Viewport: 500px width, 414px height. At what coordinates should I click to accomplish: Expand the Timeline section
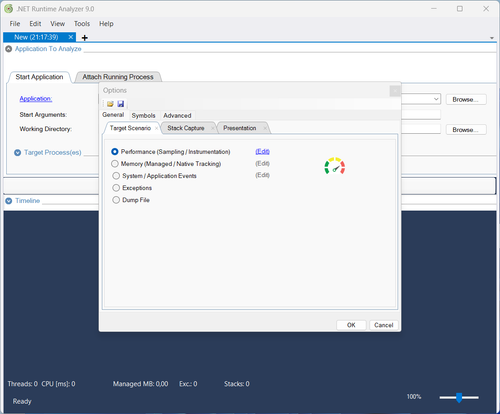click(x=9, y=201)
